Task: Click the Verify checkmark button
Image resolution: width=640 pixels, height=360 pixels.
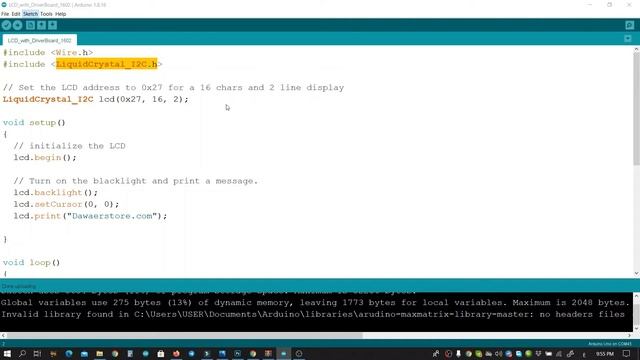Action: tap(6, 25)
